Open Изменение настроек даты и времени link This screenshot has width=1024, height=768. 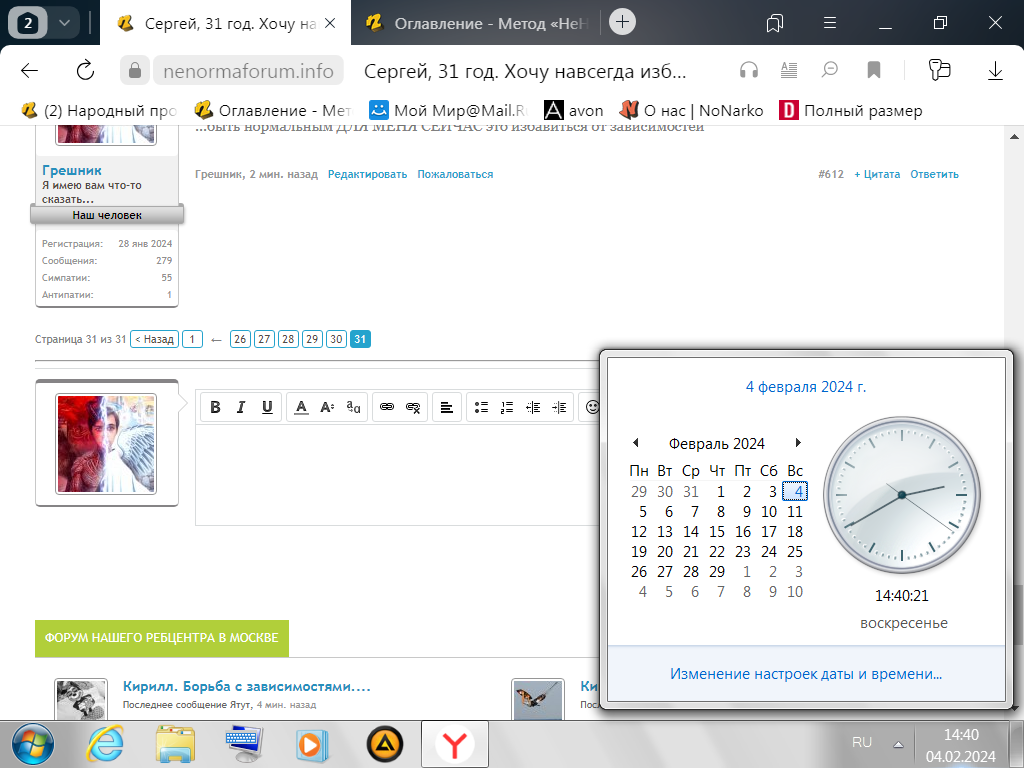point(806,674)
